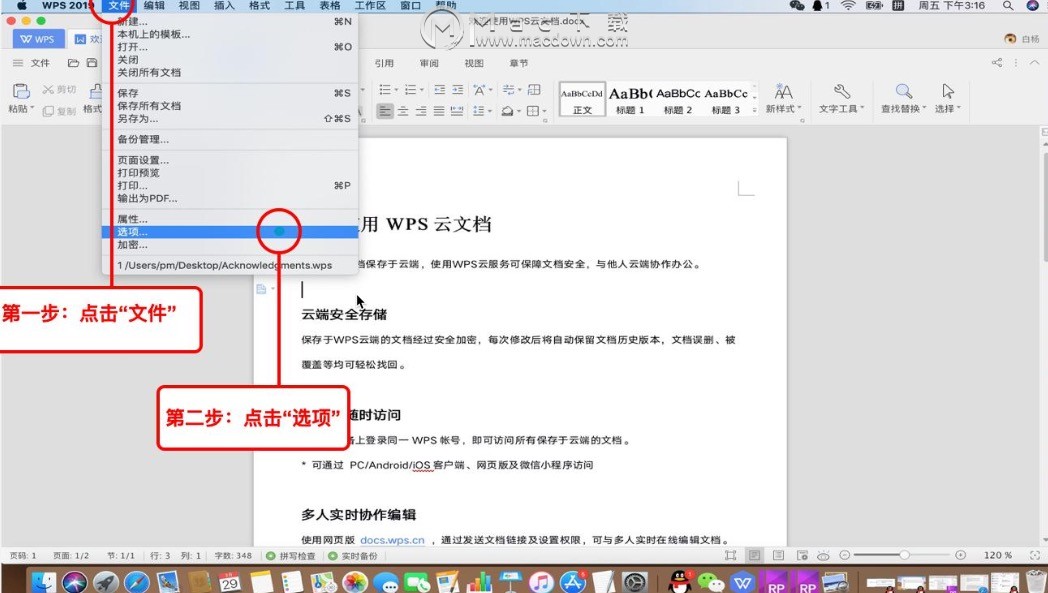Apply numbered list formatting
The image size is (1048, 593).
coord(410,90)
